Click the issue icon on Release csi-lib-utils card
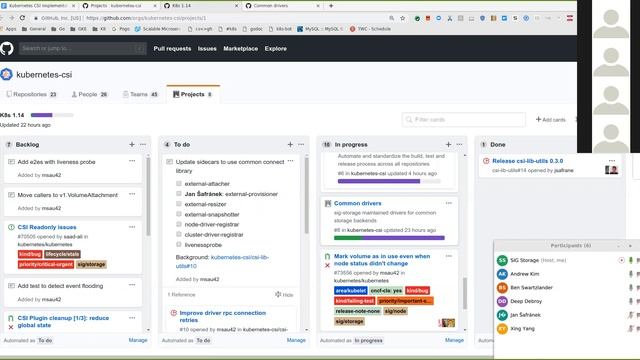Image resolution: width=640 pixels, height=360 pixels. (486, 161)
